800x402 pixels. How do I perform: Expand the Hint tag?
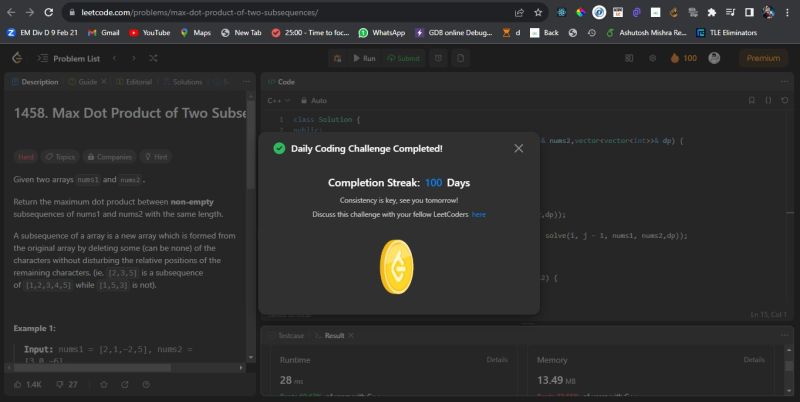click(156, 157)
